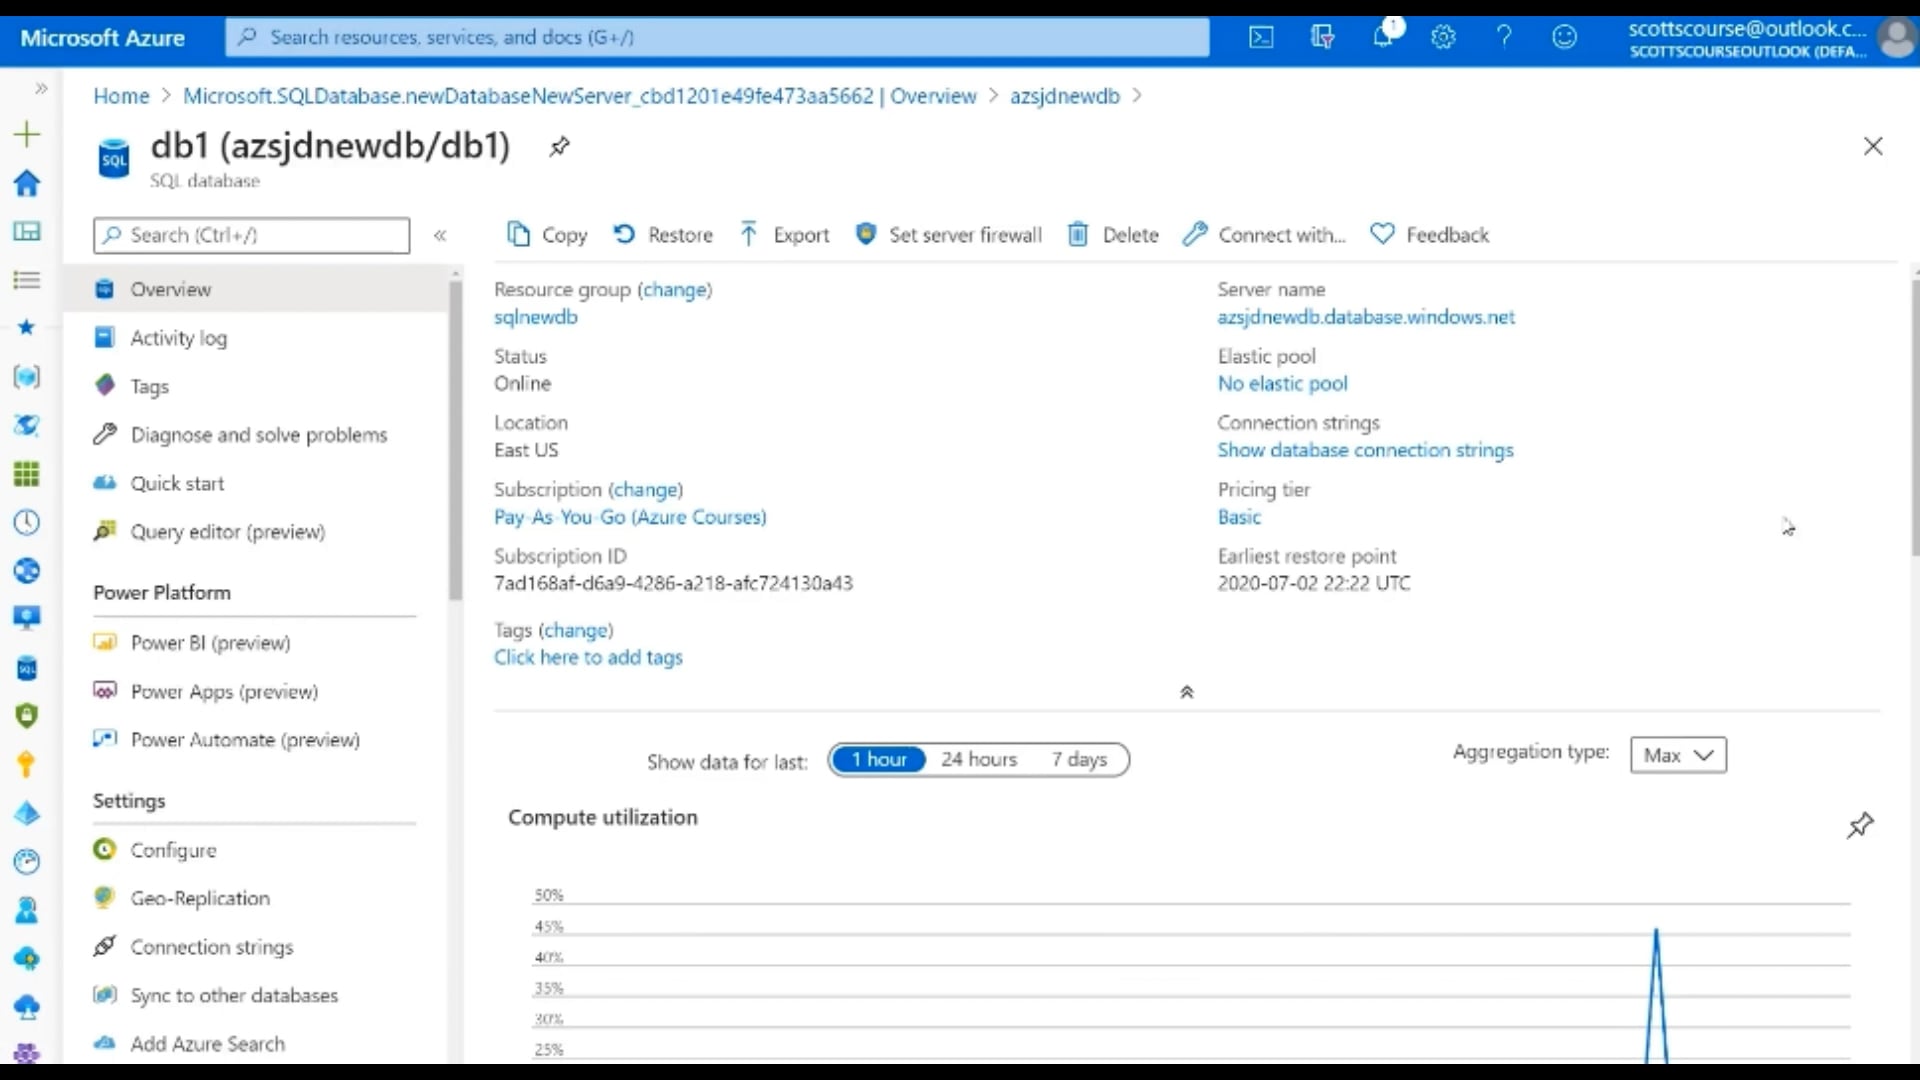Viewport: 1920px width, 1080px height.
Task: Open the sqlnewdb resource group link
Action: (535, 317)
